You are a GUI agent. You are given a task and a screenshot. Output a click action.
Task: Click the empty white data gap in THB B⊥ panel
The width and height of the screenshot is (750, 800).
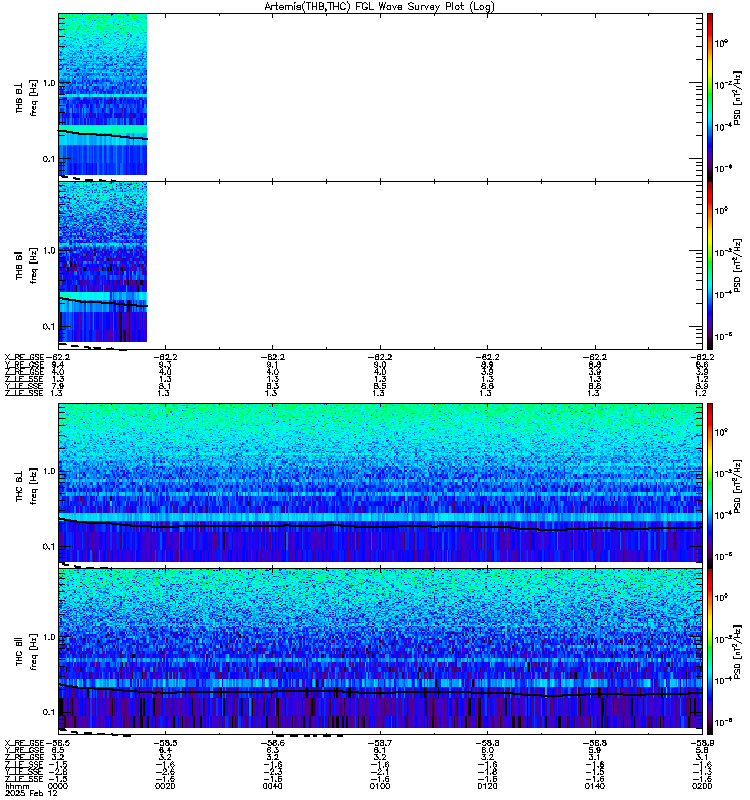pos(423,96)
